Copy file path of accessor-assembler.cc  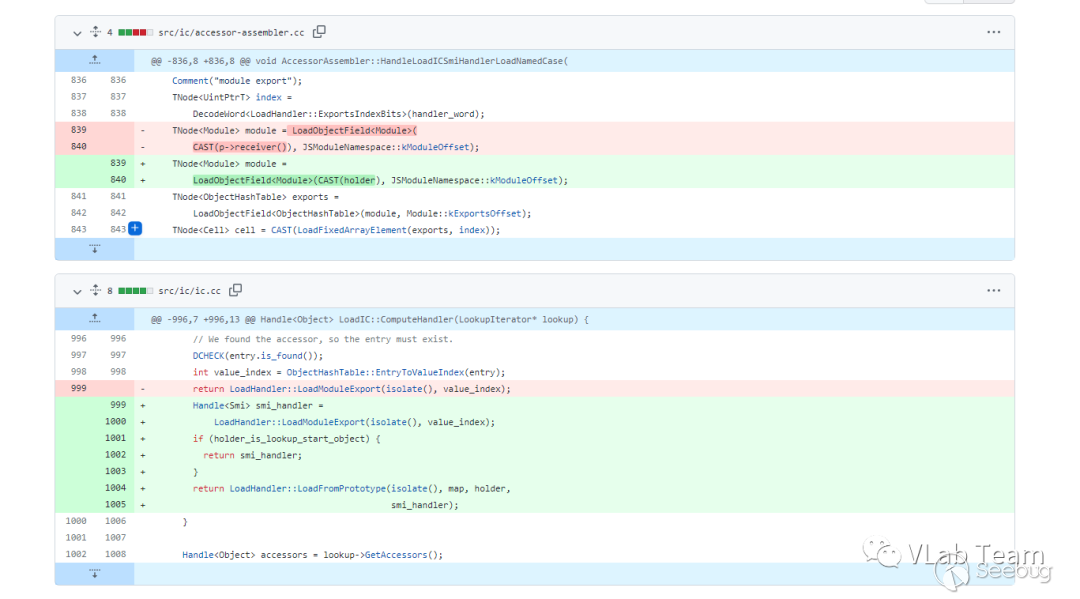pyautogui.click(x=319, y=33)
